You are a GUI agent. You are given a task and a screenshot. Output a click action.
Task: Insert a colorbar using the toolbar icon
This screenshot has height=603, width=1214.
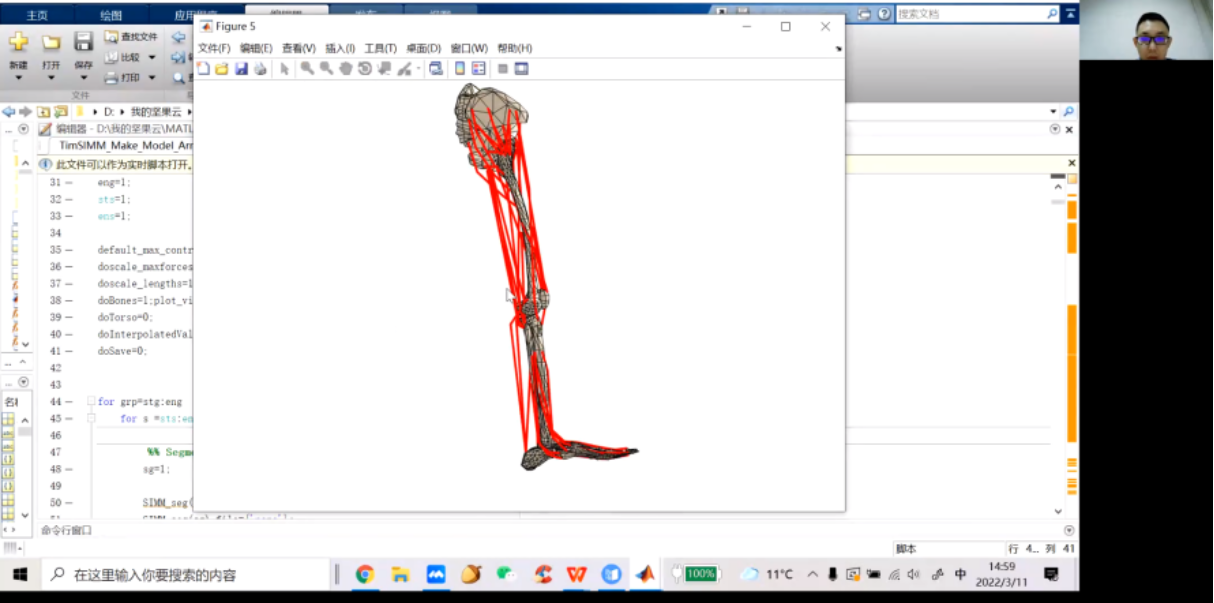[x=460, y=69]
